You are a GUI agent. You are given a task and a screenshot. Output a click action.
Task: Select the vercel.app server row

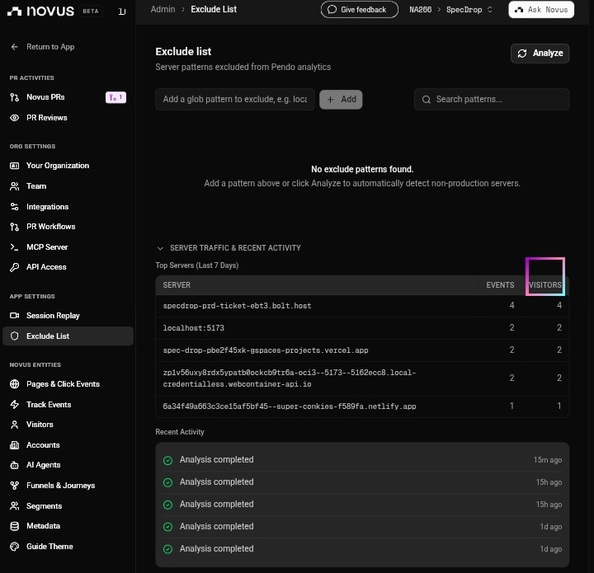point(362,350)
